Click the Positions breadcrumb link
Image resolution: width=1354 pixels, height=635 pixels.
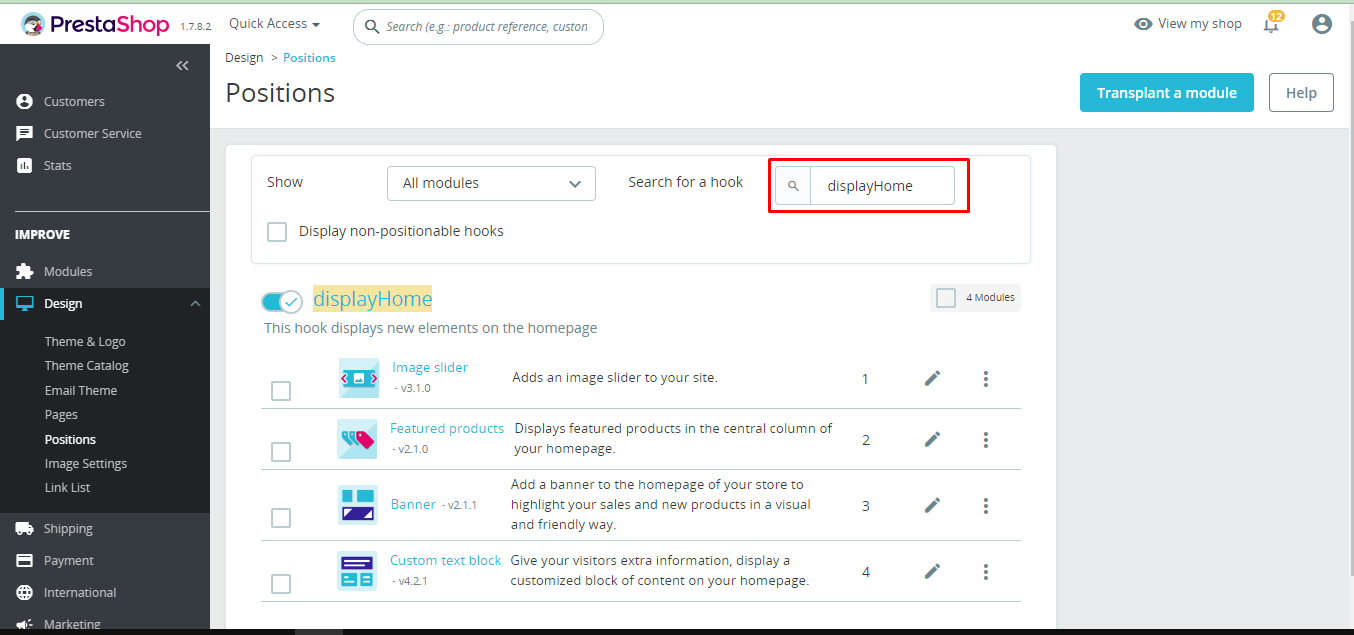pos(309,58)
